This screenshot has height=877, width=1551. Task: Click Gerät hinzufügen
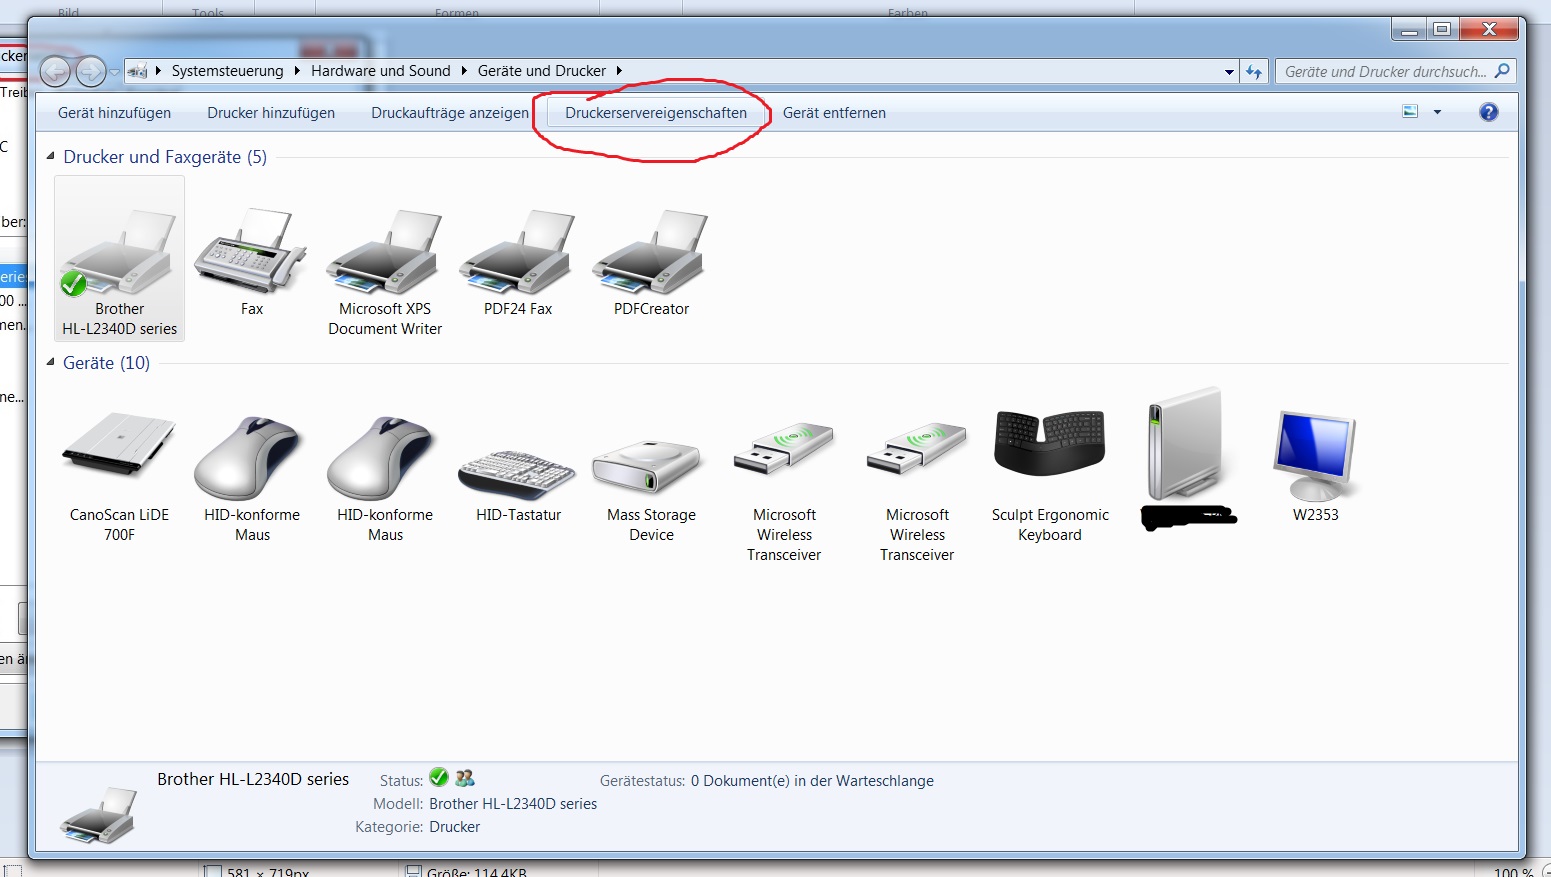(114, 113)
